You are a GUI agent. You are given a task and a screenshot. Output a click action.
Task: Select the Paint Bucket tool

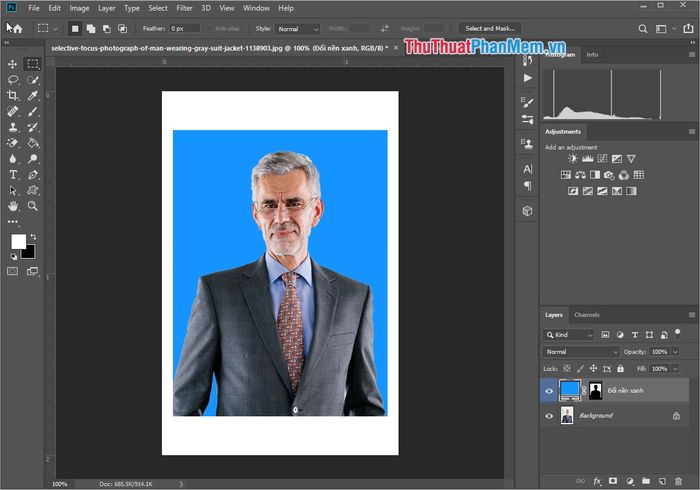(x=33, y=143)
